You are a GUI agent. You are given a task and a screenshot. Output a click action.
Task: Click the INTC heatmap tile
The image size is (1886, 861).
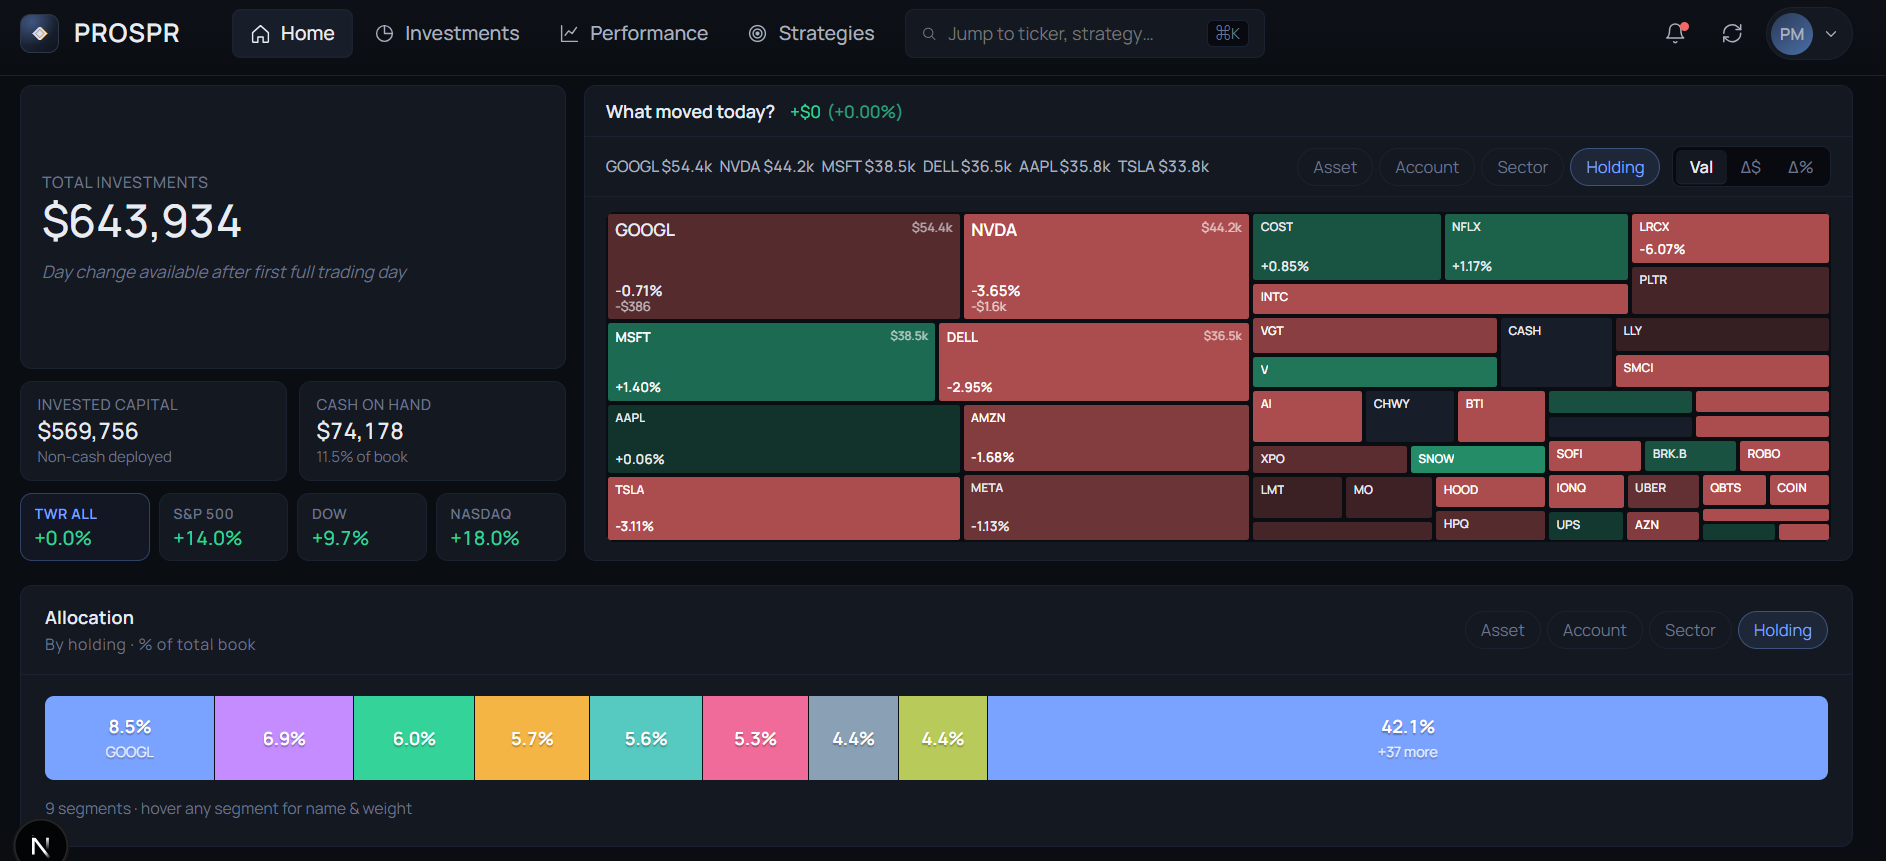pos(1440,298)
